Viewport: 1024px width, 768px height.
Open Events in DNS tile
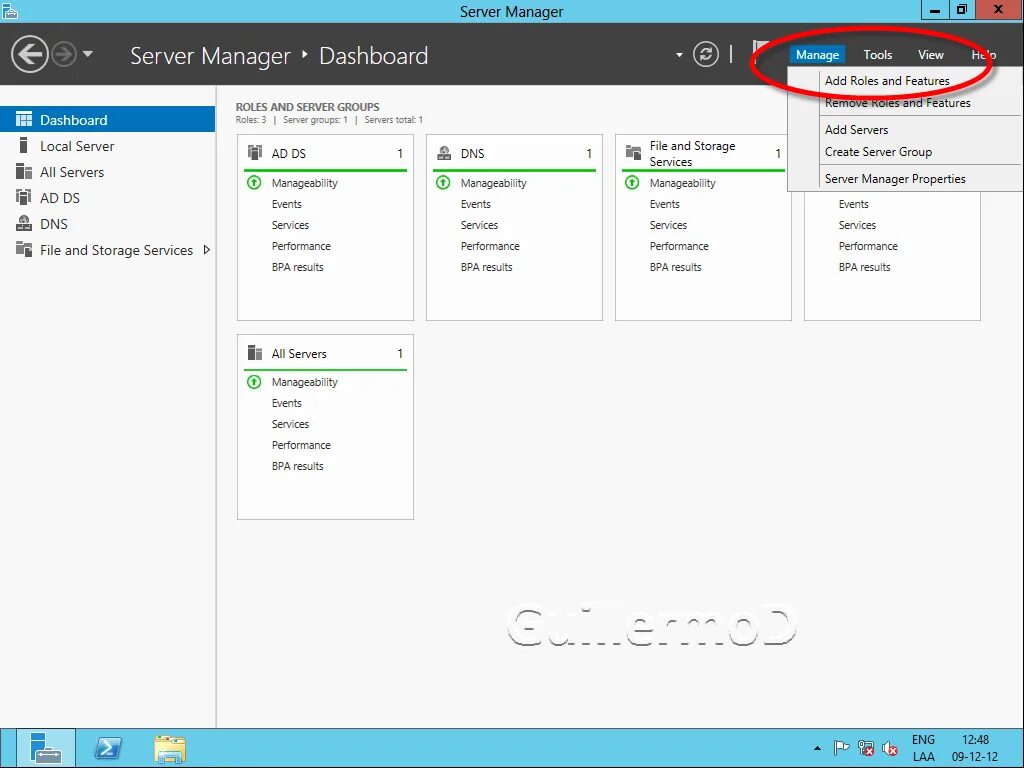(475, 204)
